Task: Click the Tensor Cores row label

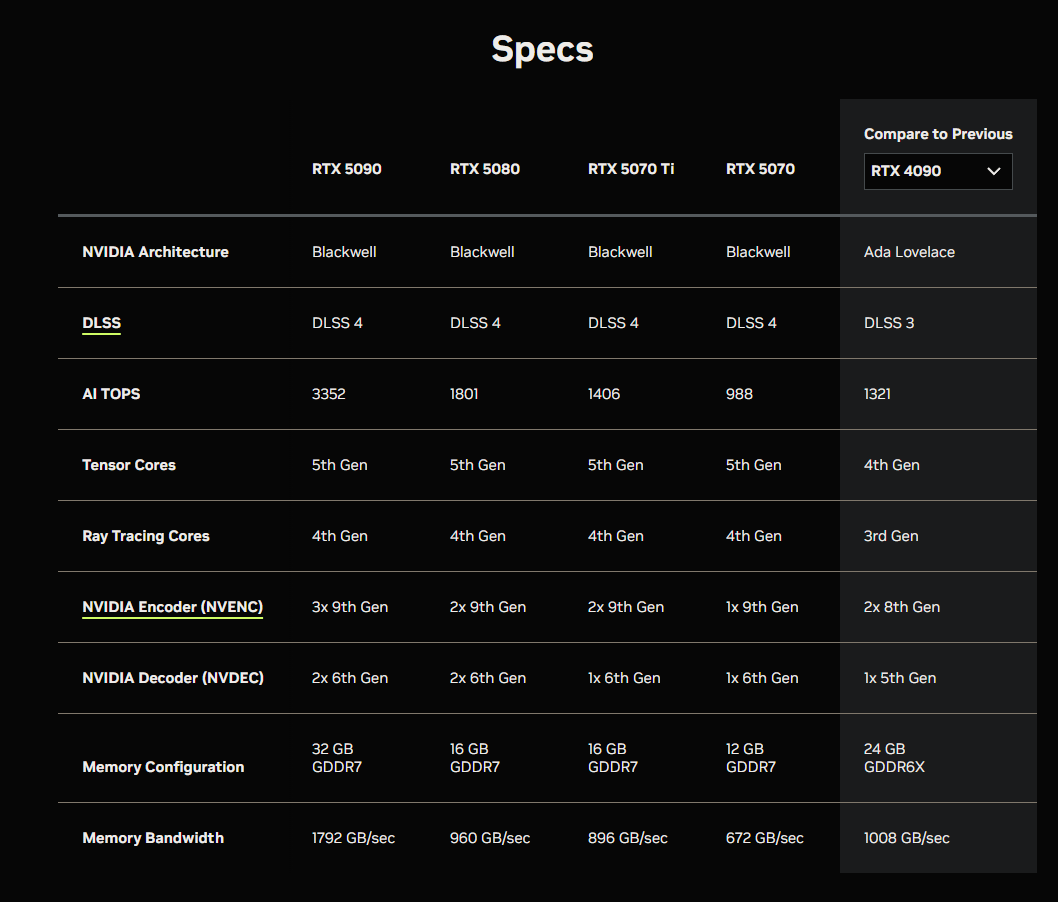Action: pos(129,465)
